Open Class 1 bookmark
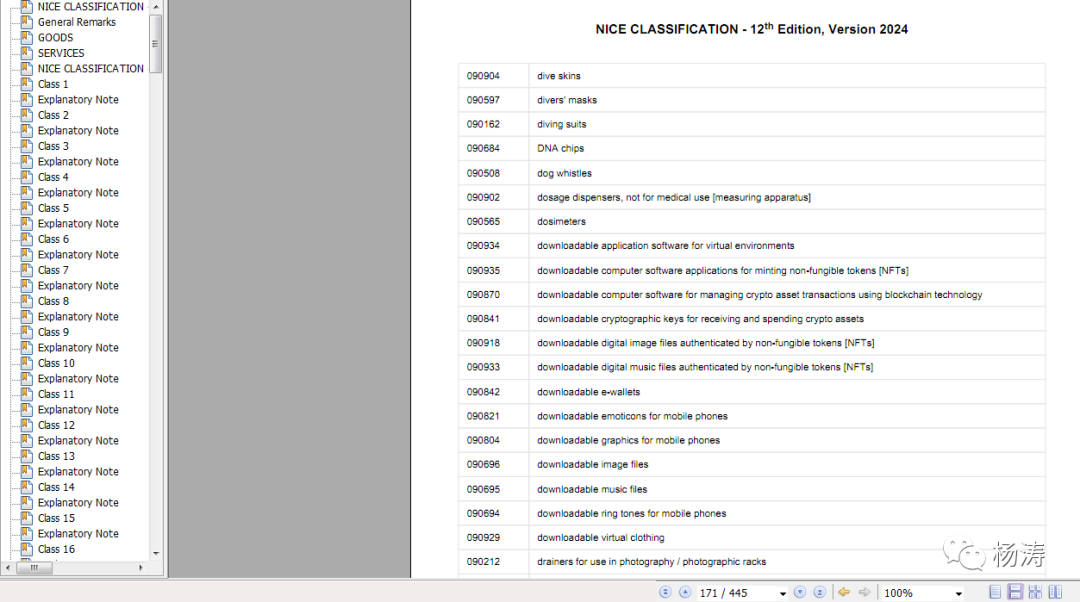Viewport: 1080px width, 602px height. [x=53, y=84]
